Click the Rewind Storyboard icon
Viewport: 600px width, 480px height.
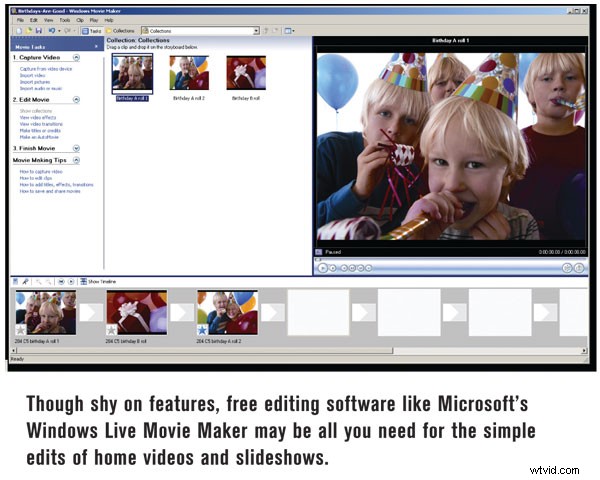click(61, 282)
